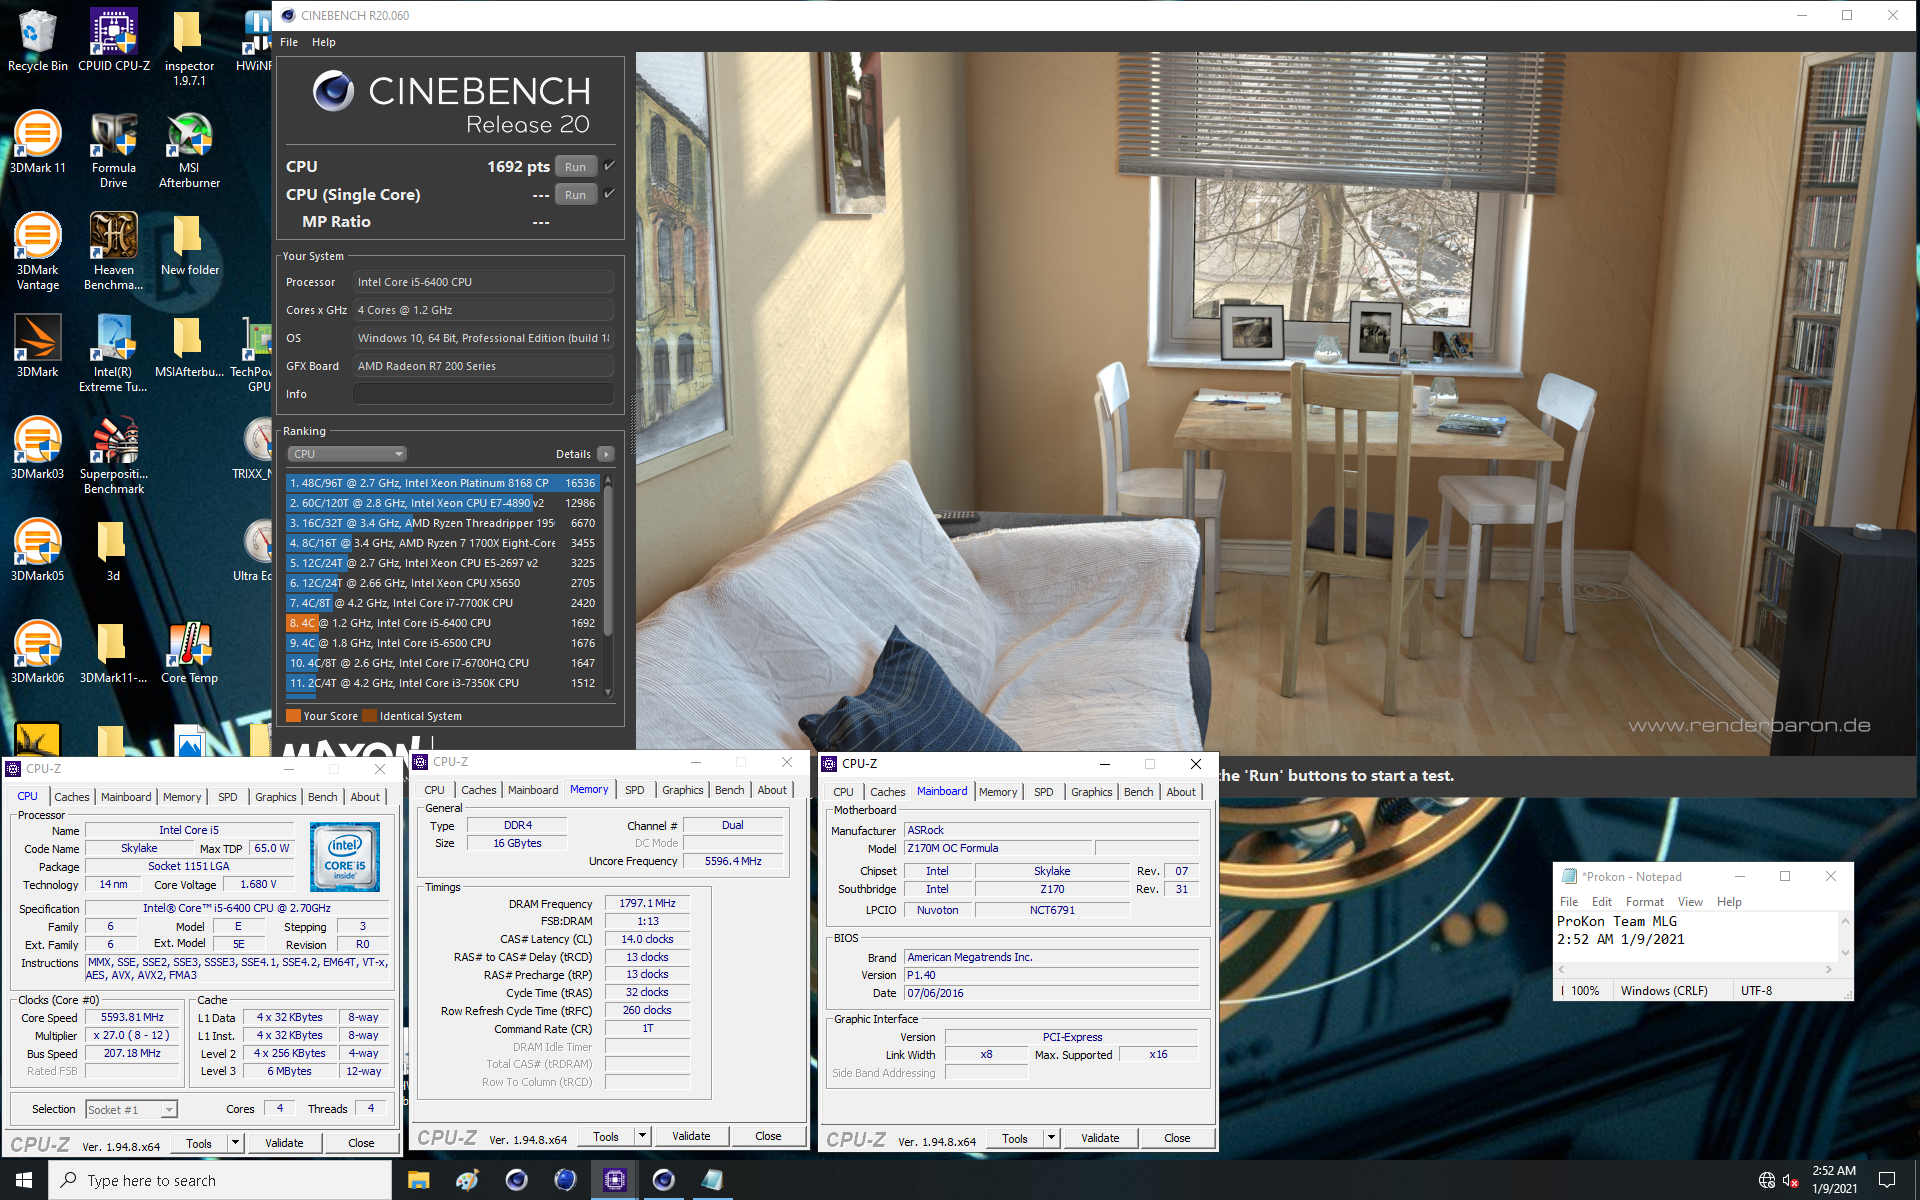Open the notification center icon
The width and height of the screenshot is (1920, 1200).
1887,1180
